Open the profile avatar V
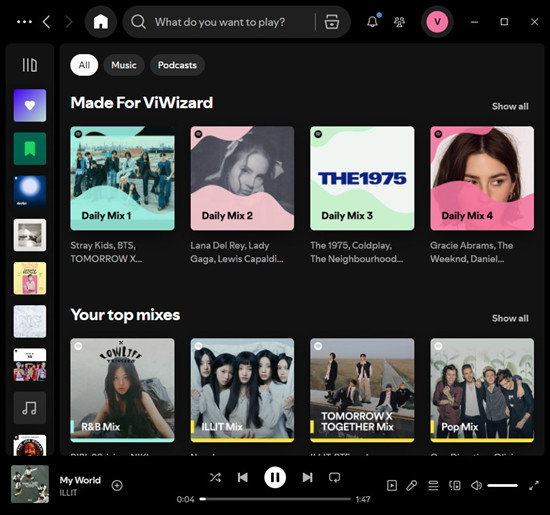Screen dimensions: 550x515 [437, 22]
